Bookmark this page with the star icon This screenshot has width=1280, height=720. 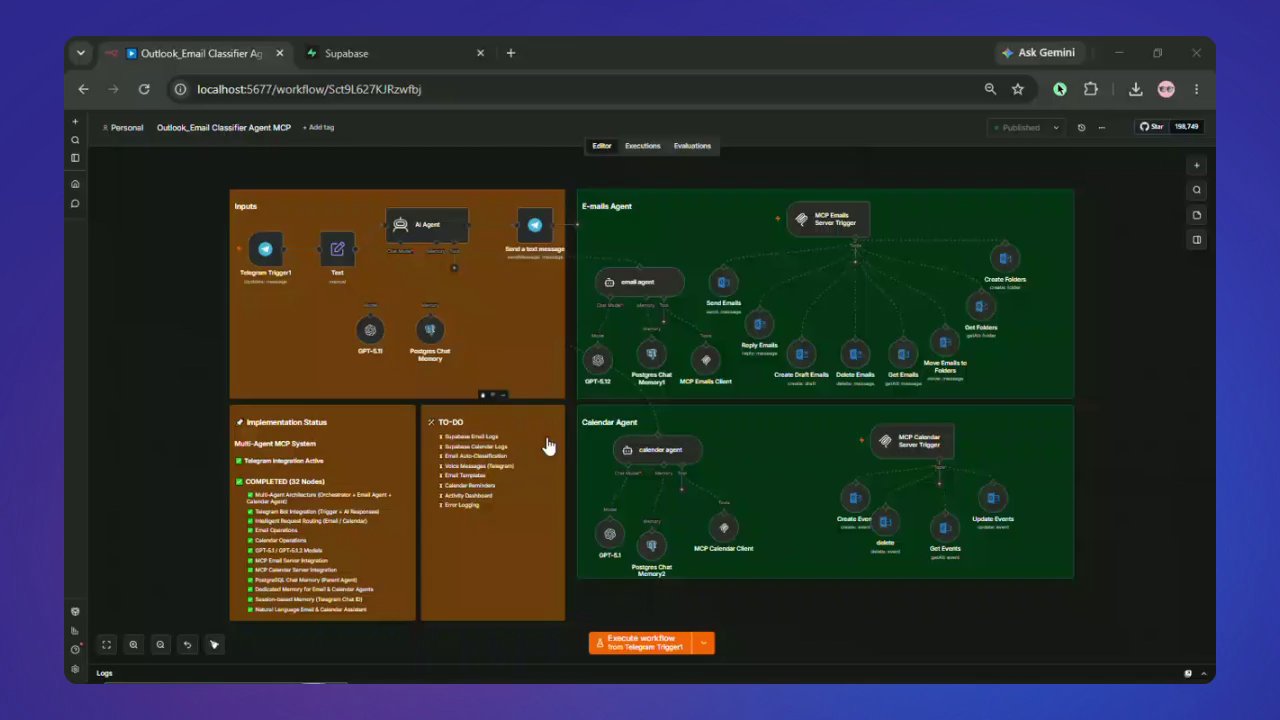[x=1018, y=89]
